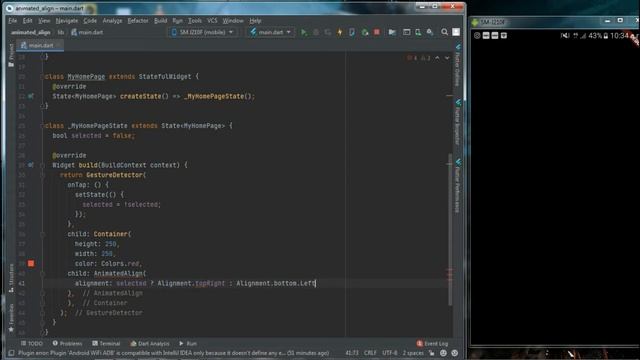The width and height of the screenshot is (640, 360).
Task: Toggle the read-only lock icon in status bar
Action: (x=431, y=353)
